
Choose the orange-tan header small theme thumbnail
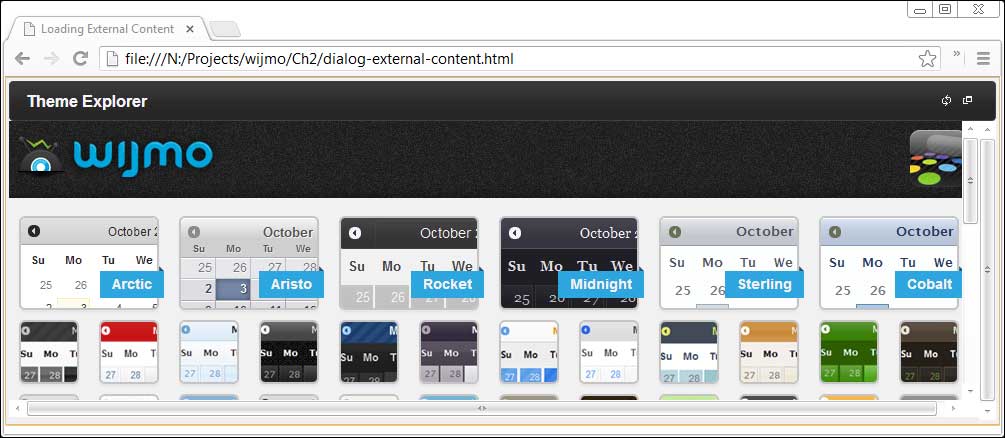pos(768,352)
